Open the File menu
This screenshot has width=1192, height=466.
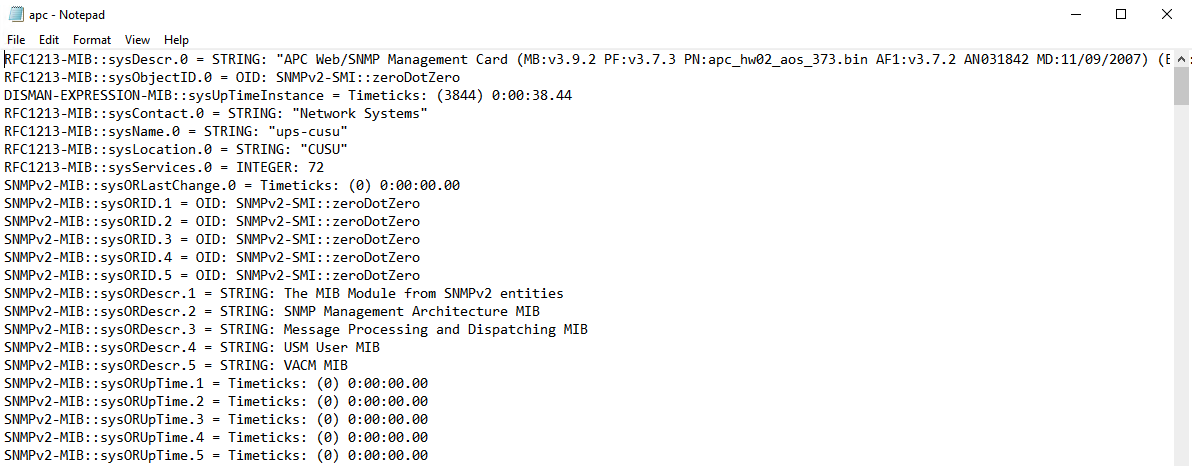pyautogui.click(x=16, y=40)
